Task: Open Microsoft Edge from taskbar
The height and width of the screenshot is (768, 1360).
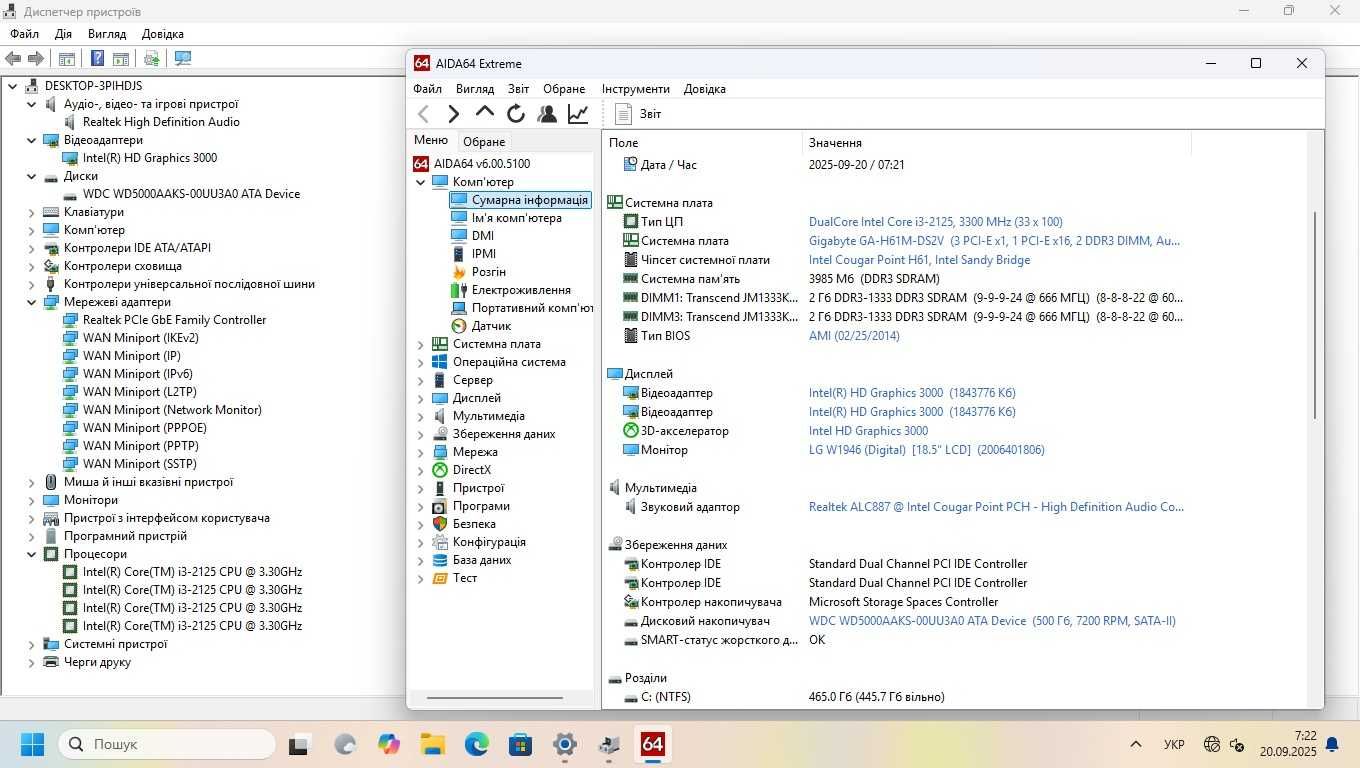Action: coord(477,745)
